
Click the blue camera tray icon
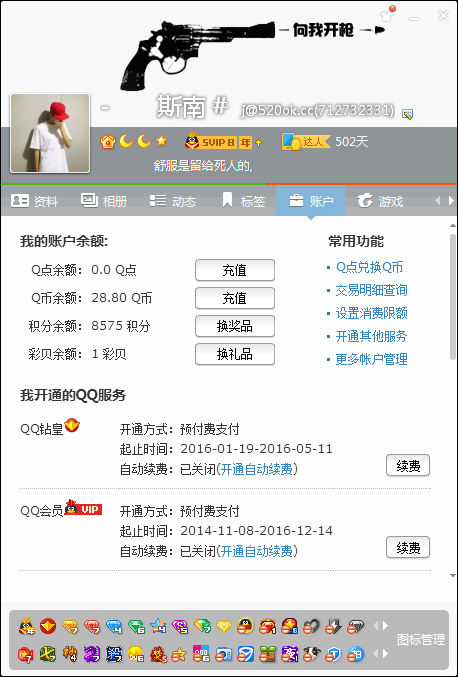coord(224,655)
